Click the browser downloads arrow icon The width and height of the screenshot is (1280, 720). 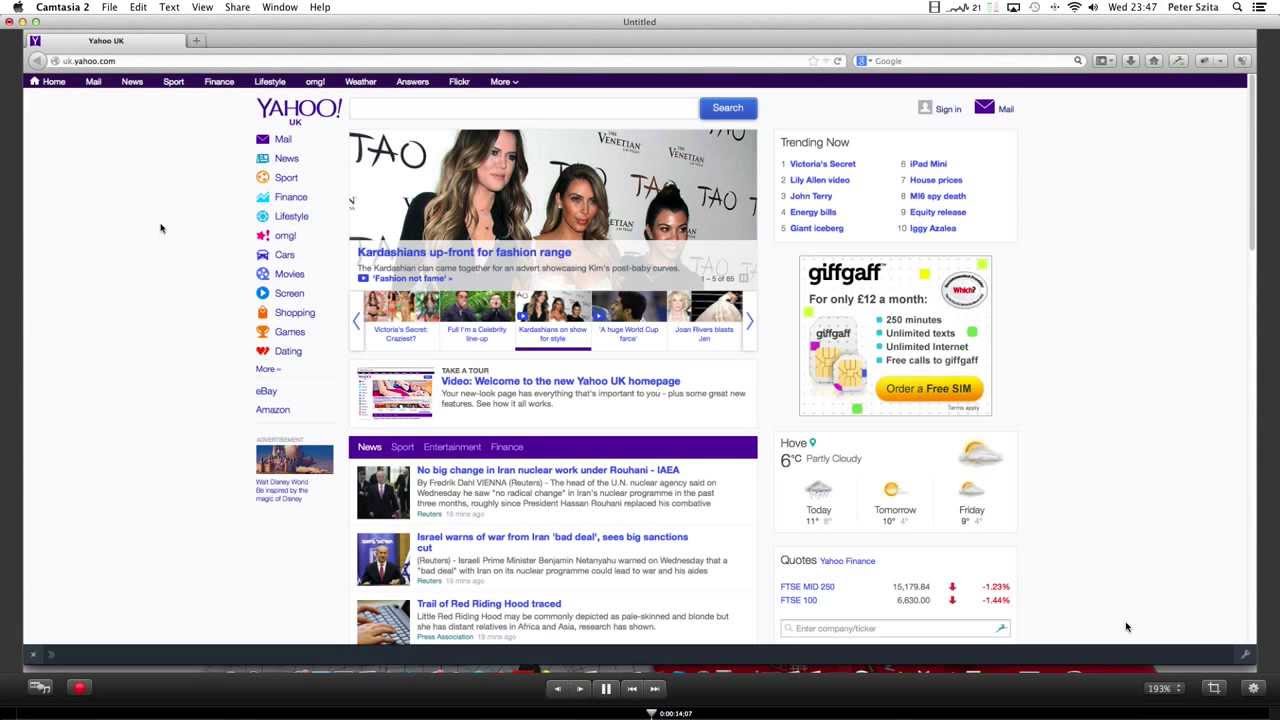coord(1130,61)
